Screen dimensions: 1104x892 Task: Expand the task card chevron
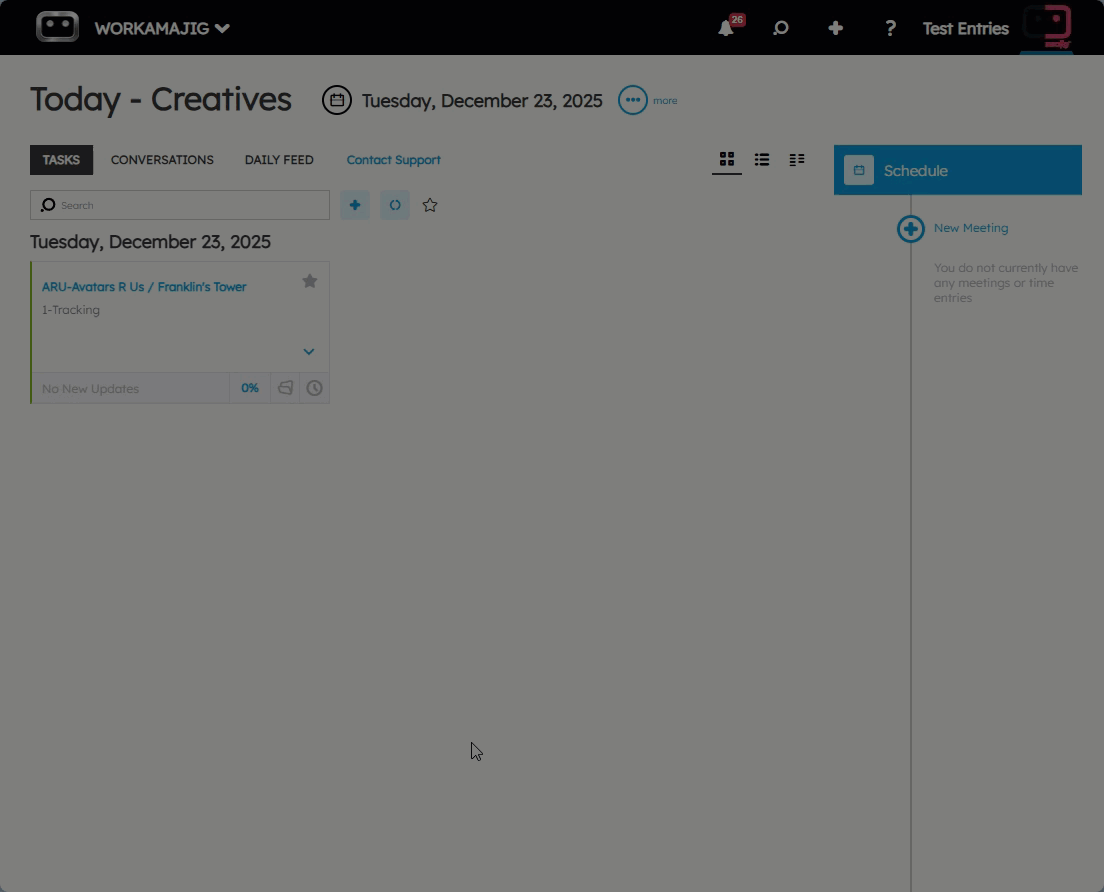(x=308, y=351)
